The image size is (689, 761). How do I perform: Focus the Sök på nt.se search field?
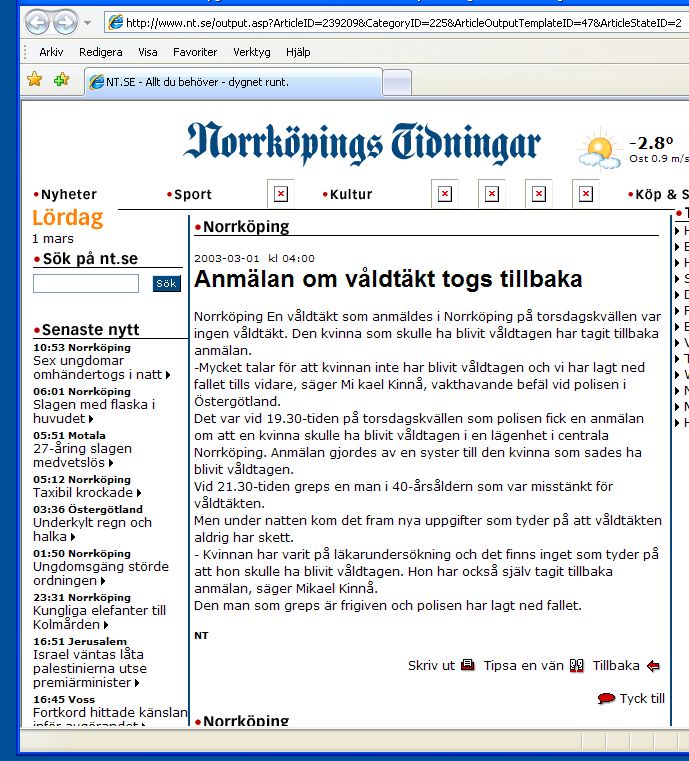[x=86, y=283]
